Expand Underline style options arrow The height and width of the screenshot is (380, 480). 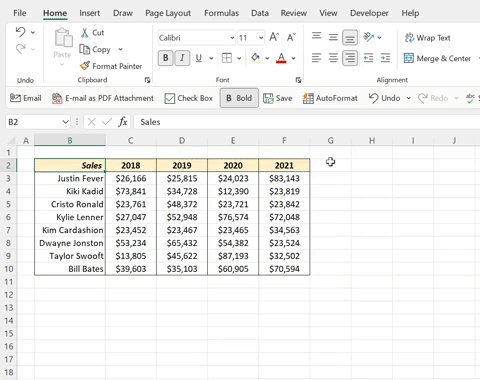pos(211,58)
